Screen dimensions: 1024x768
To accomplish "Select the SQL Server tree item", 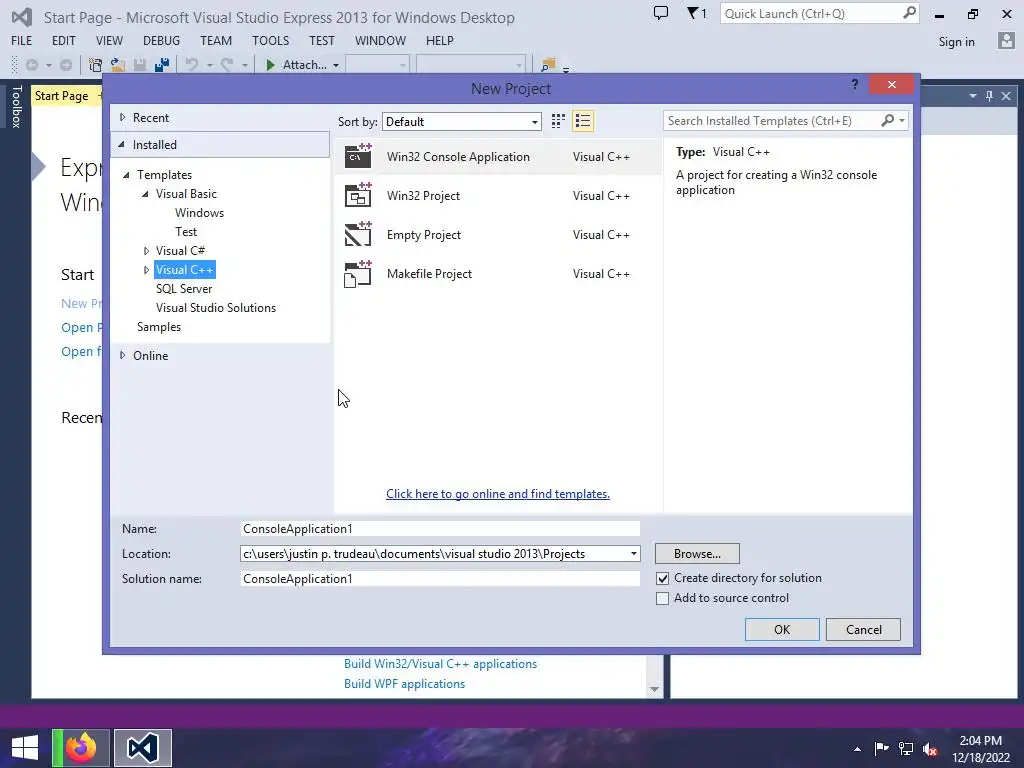I will coord(184,289).
